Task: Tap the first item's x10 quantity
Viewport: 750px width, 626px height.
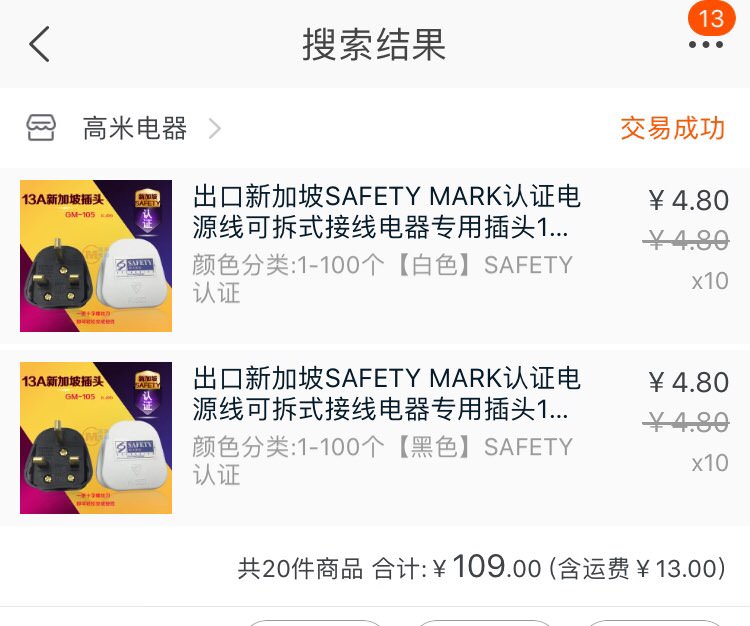Action: 710,281
